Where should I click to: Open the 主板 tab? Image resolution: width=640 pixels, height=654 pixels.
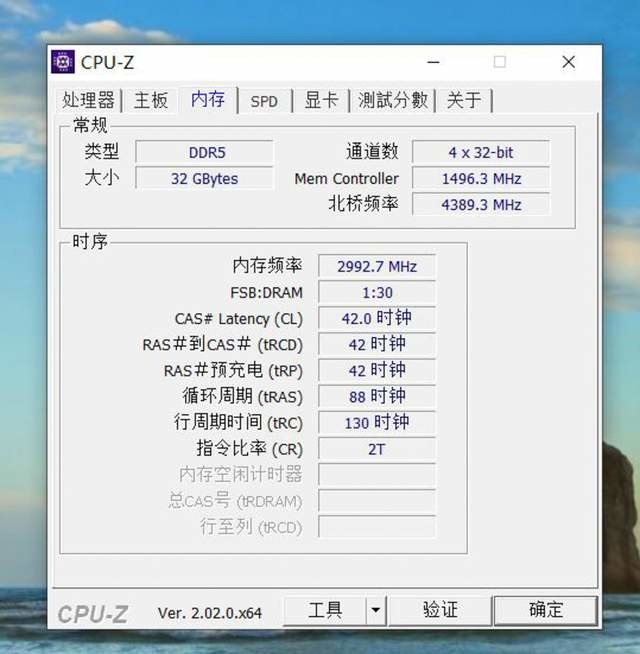tap(151, 100)
